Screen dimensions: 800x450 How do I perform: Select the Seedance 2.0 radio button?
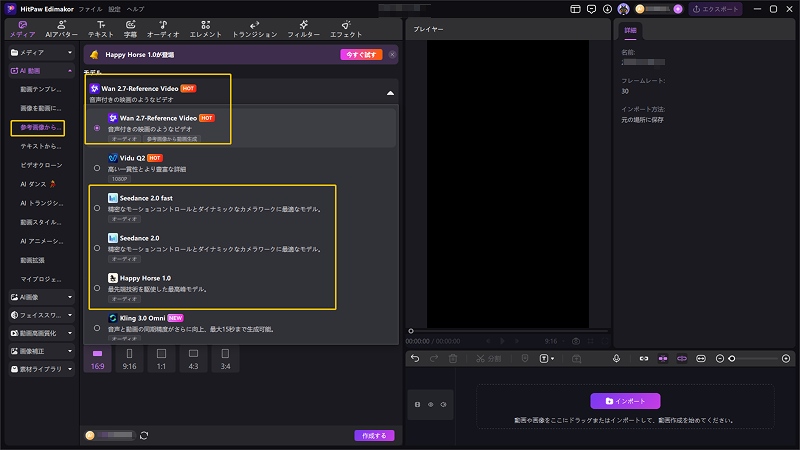97,248
